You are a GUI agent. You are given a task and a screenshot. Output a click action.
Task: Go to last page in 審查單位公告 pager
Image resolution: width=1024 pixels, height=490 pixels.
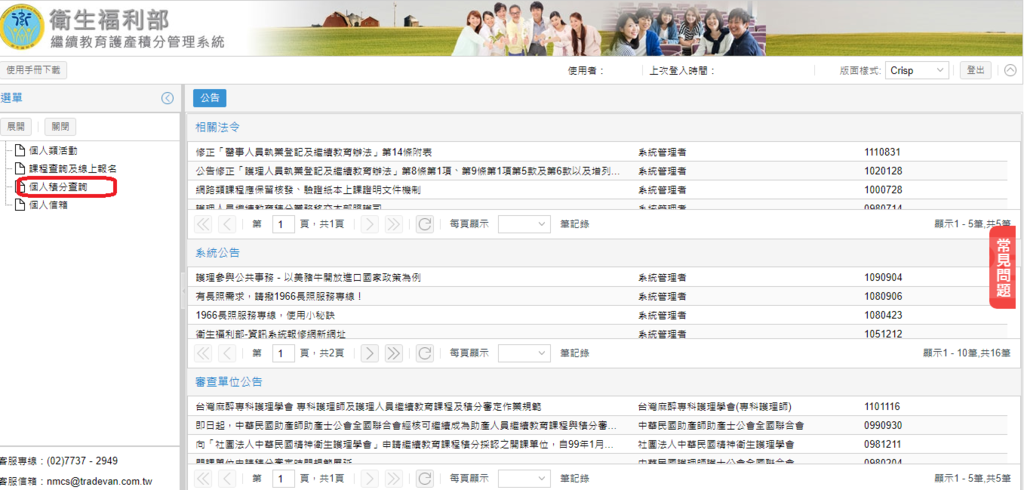[x=393, y=478]
